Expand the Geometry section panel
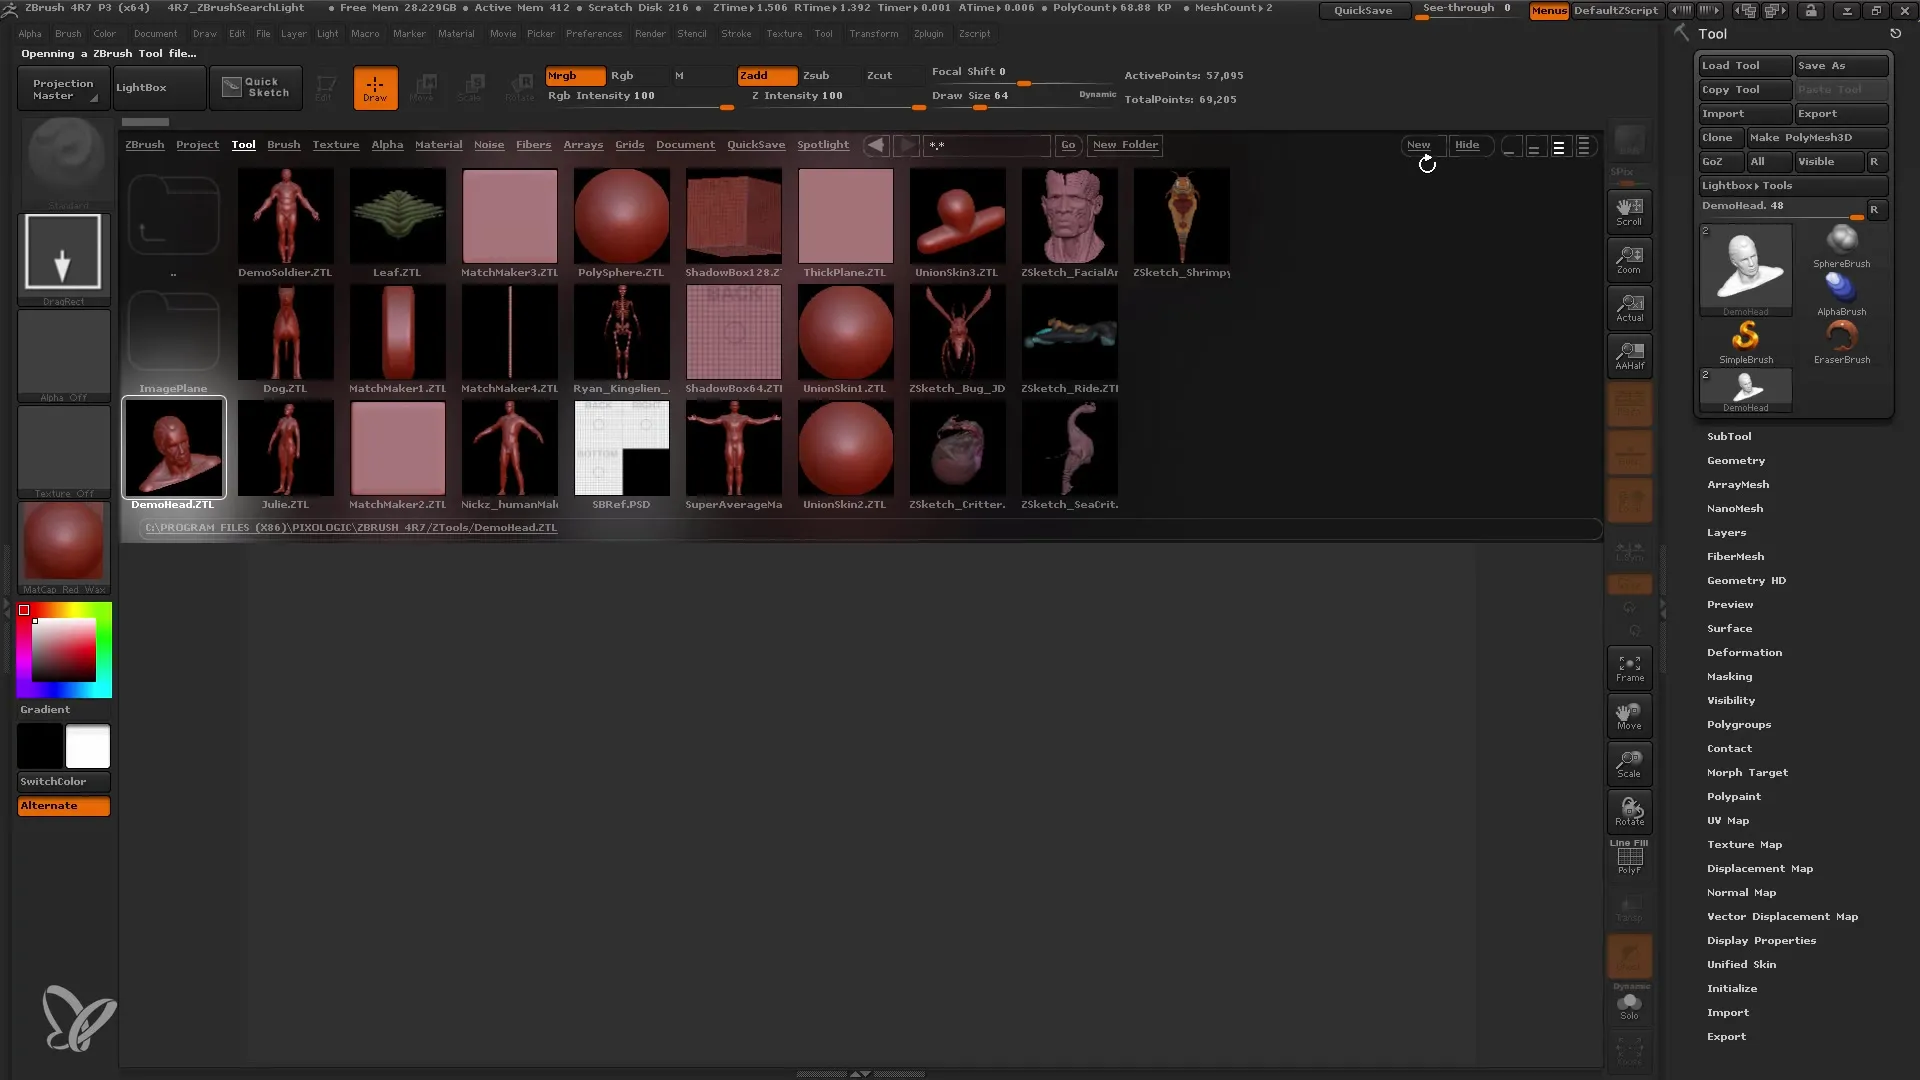This screenshot has height=1080, width=1920. (x=1735, y=460)
